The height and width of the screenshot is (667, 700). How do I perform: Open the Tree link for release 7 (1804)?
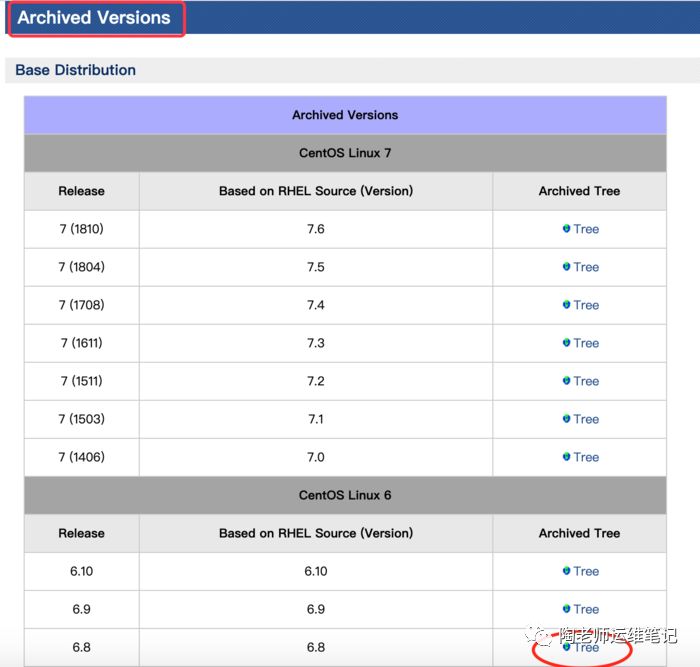pos(586,267)
